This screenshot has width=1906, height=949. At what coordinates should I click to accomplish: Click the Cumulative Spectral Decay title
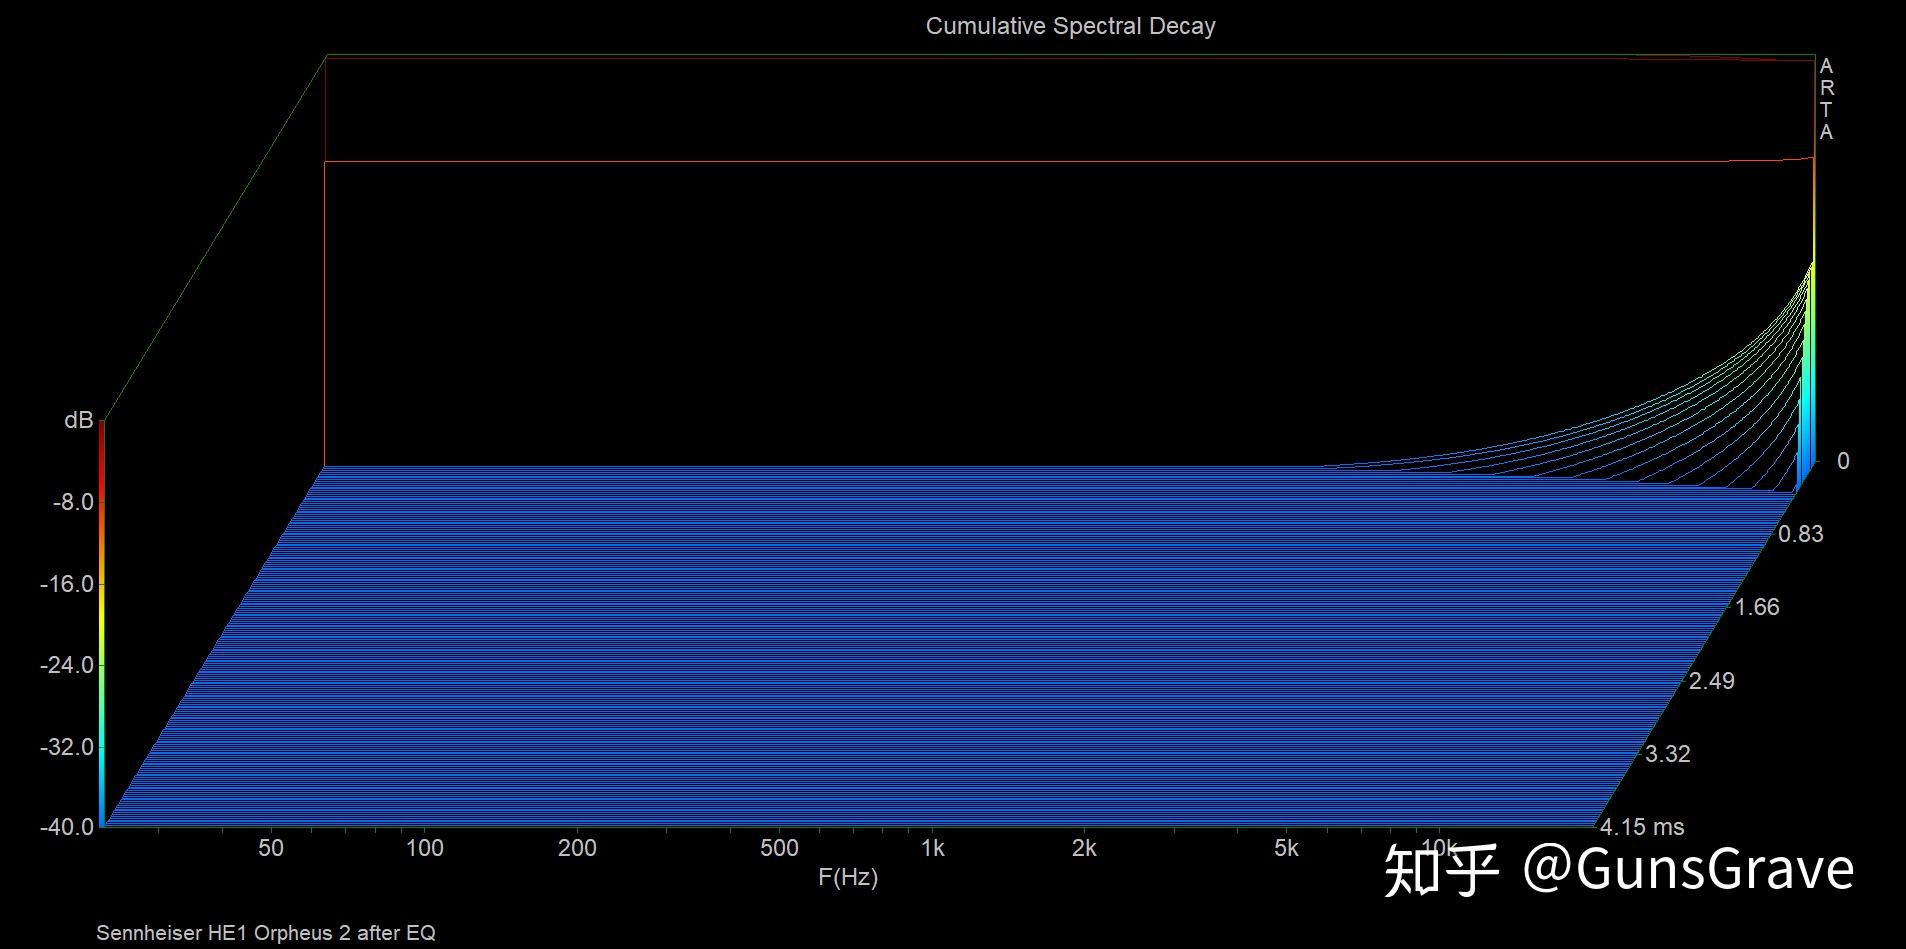(1070, 26)
